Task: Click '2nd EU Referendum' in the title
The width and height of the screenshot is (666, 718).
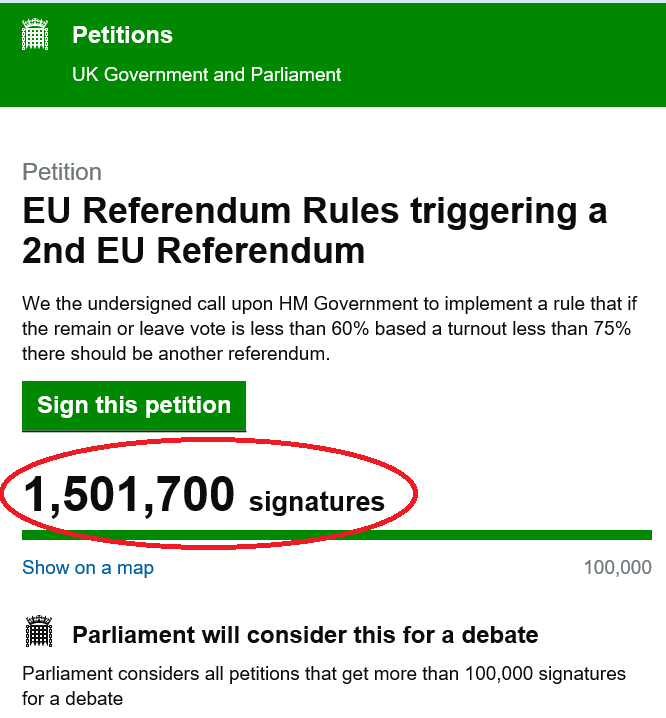Action: (193, 251)
